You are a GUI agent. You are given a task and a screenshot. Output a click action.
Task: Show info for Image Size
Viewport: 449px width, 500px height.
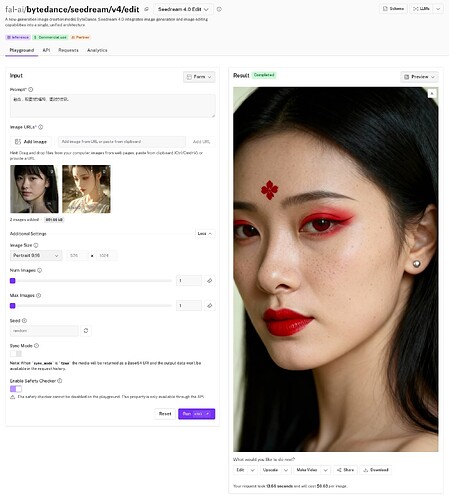click(x=36, y=245)
